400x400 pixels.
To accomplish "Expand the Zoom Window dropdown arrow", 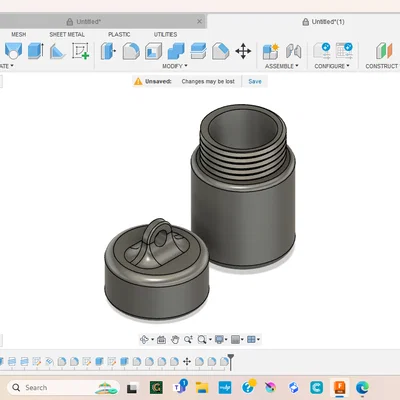I will [210, 340].
